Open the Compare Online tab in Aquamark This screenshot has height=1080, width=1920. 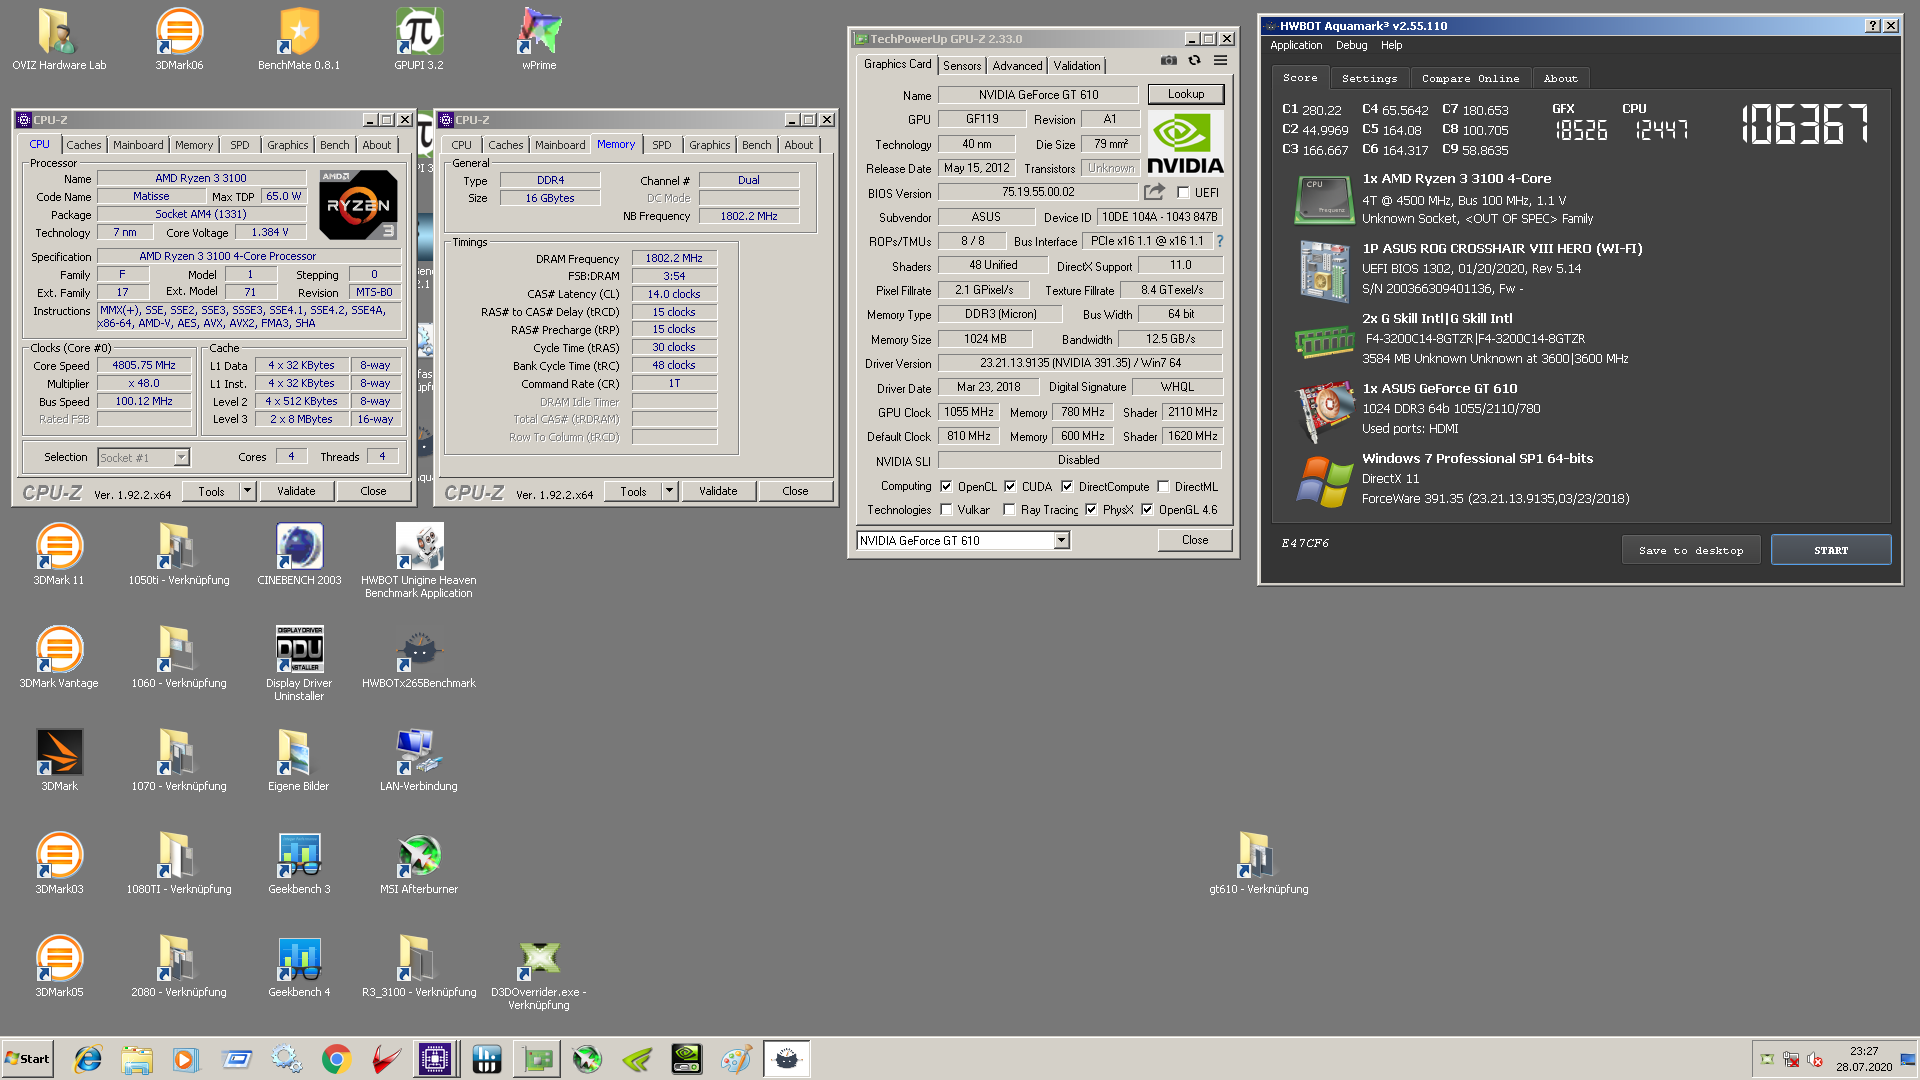pos(1470,78)
